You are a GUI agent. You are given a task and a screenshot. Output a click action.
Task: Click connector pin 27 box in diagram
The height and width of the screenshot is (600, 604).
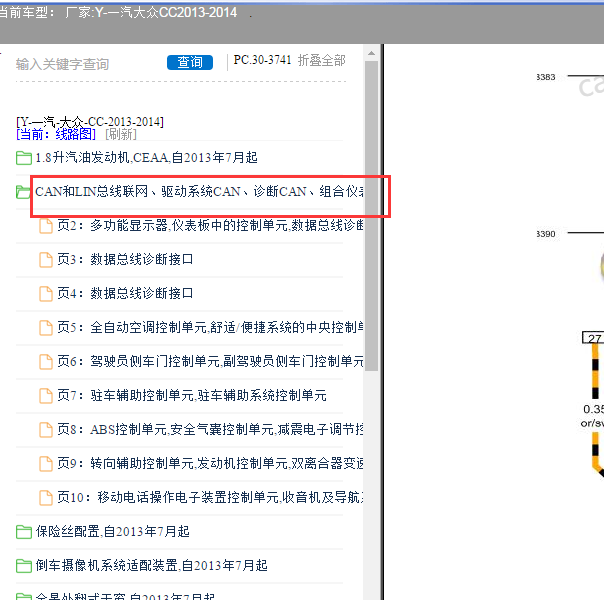(593, 338)
